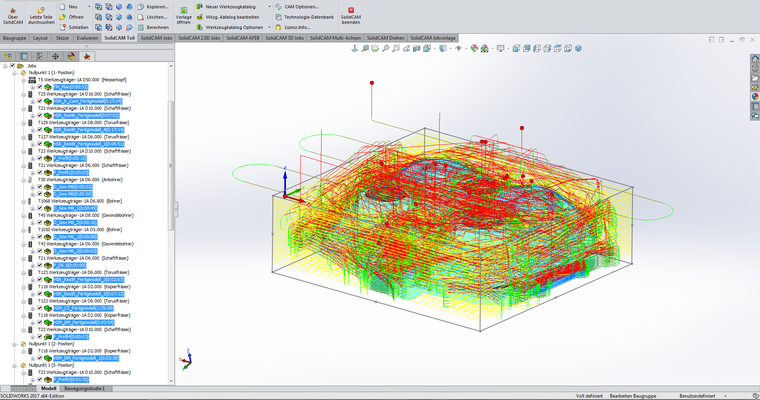This screenshot has height=400, width=760.
Task: Collapse T5 Werkzeugträger Messerkopf node
Action: click(23, 80)
